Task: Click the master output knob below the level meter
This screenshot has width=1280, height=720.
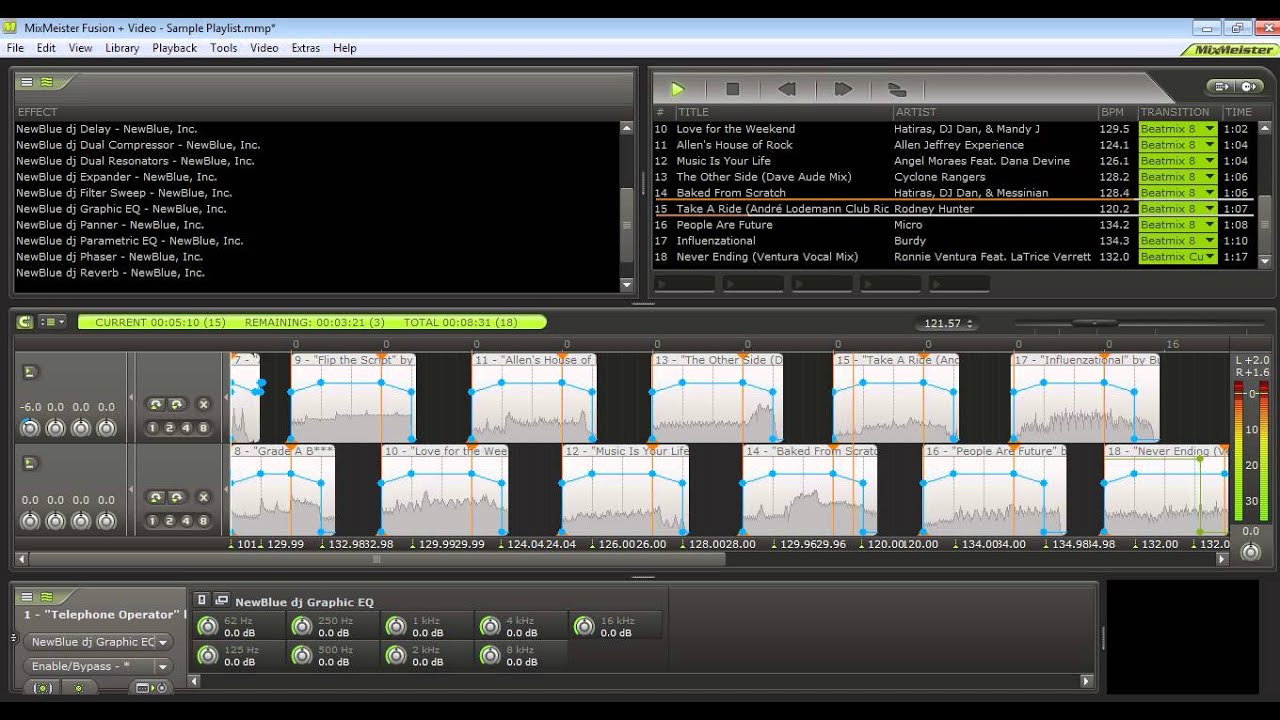Action: (x=1249, y=551)
